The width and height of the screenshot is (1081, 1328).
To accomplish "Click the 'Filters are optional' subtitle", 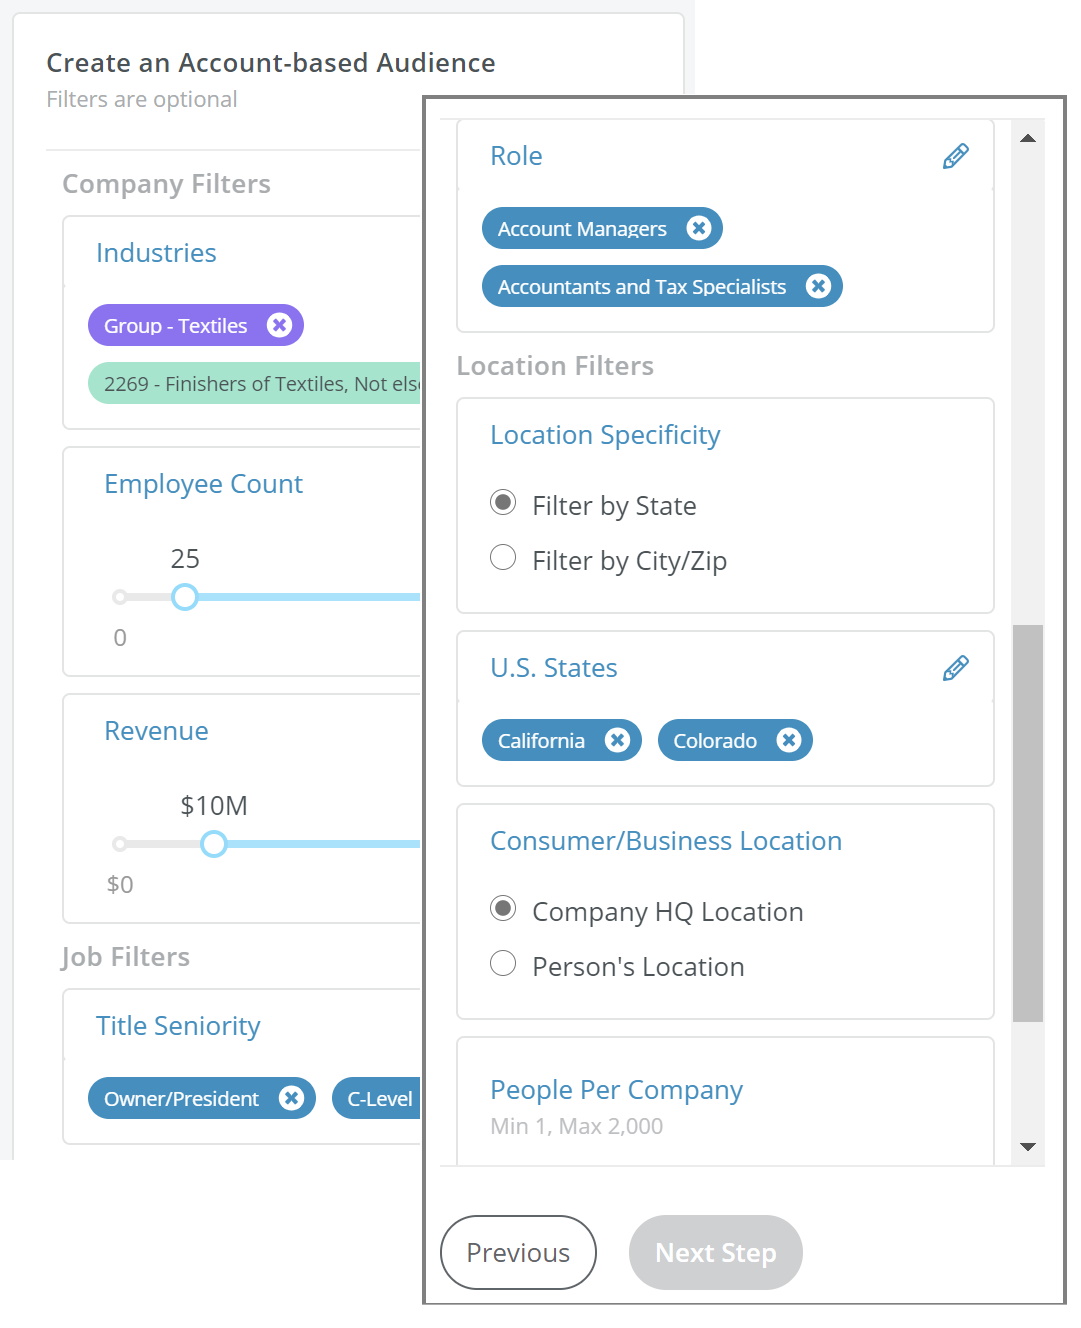I will 142,99.
